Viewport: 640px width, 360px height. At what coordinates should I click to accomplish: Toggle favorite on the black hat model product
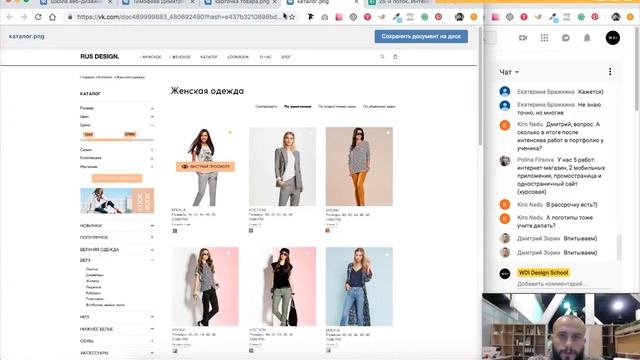pos(308,253)
